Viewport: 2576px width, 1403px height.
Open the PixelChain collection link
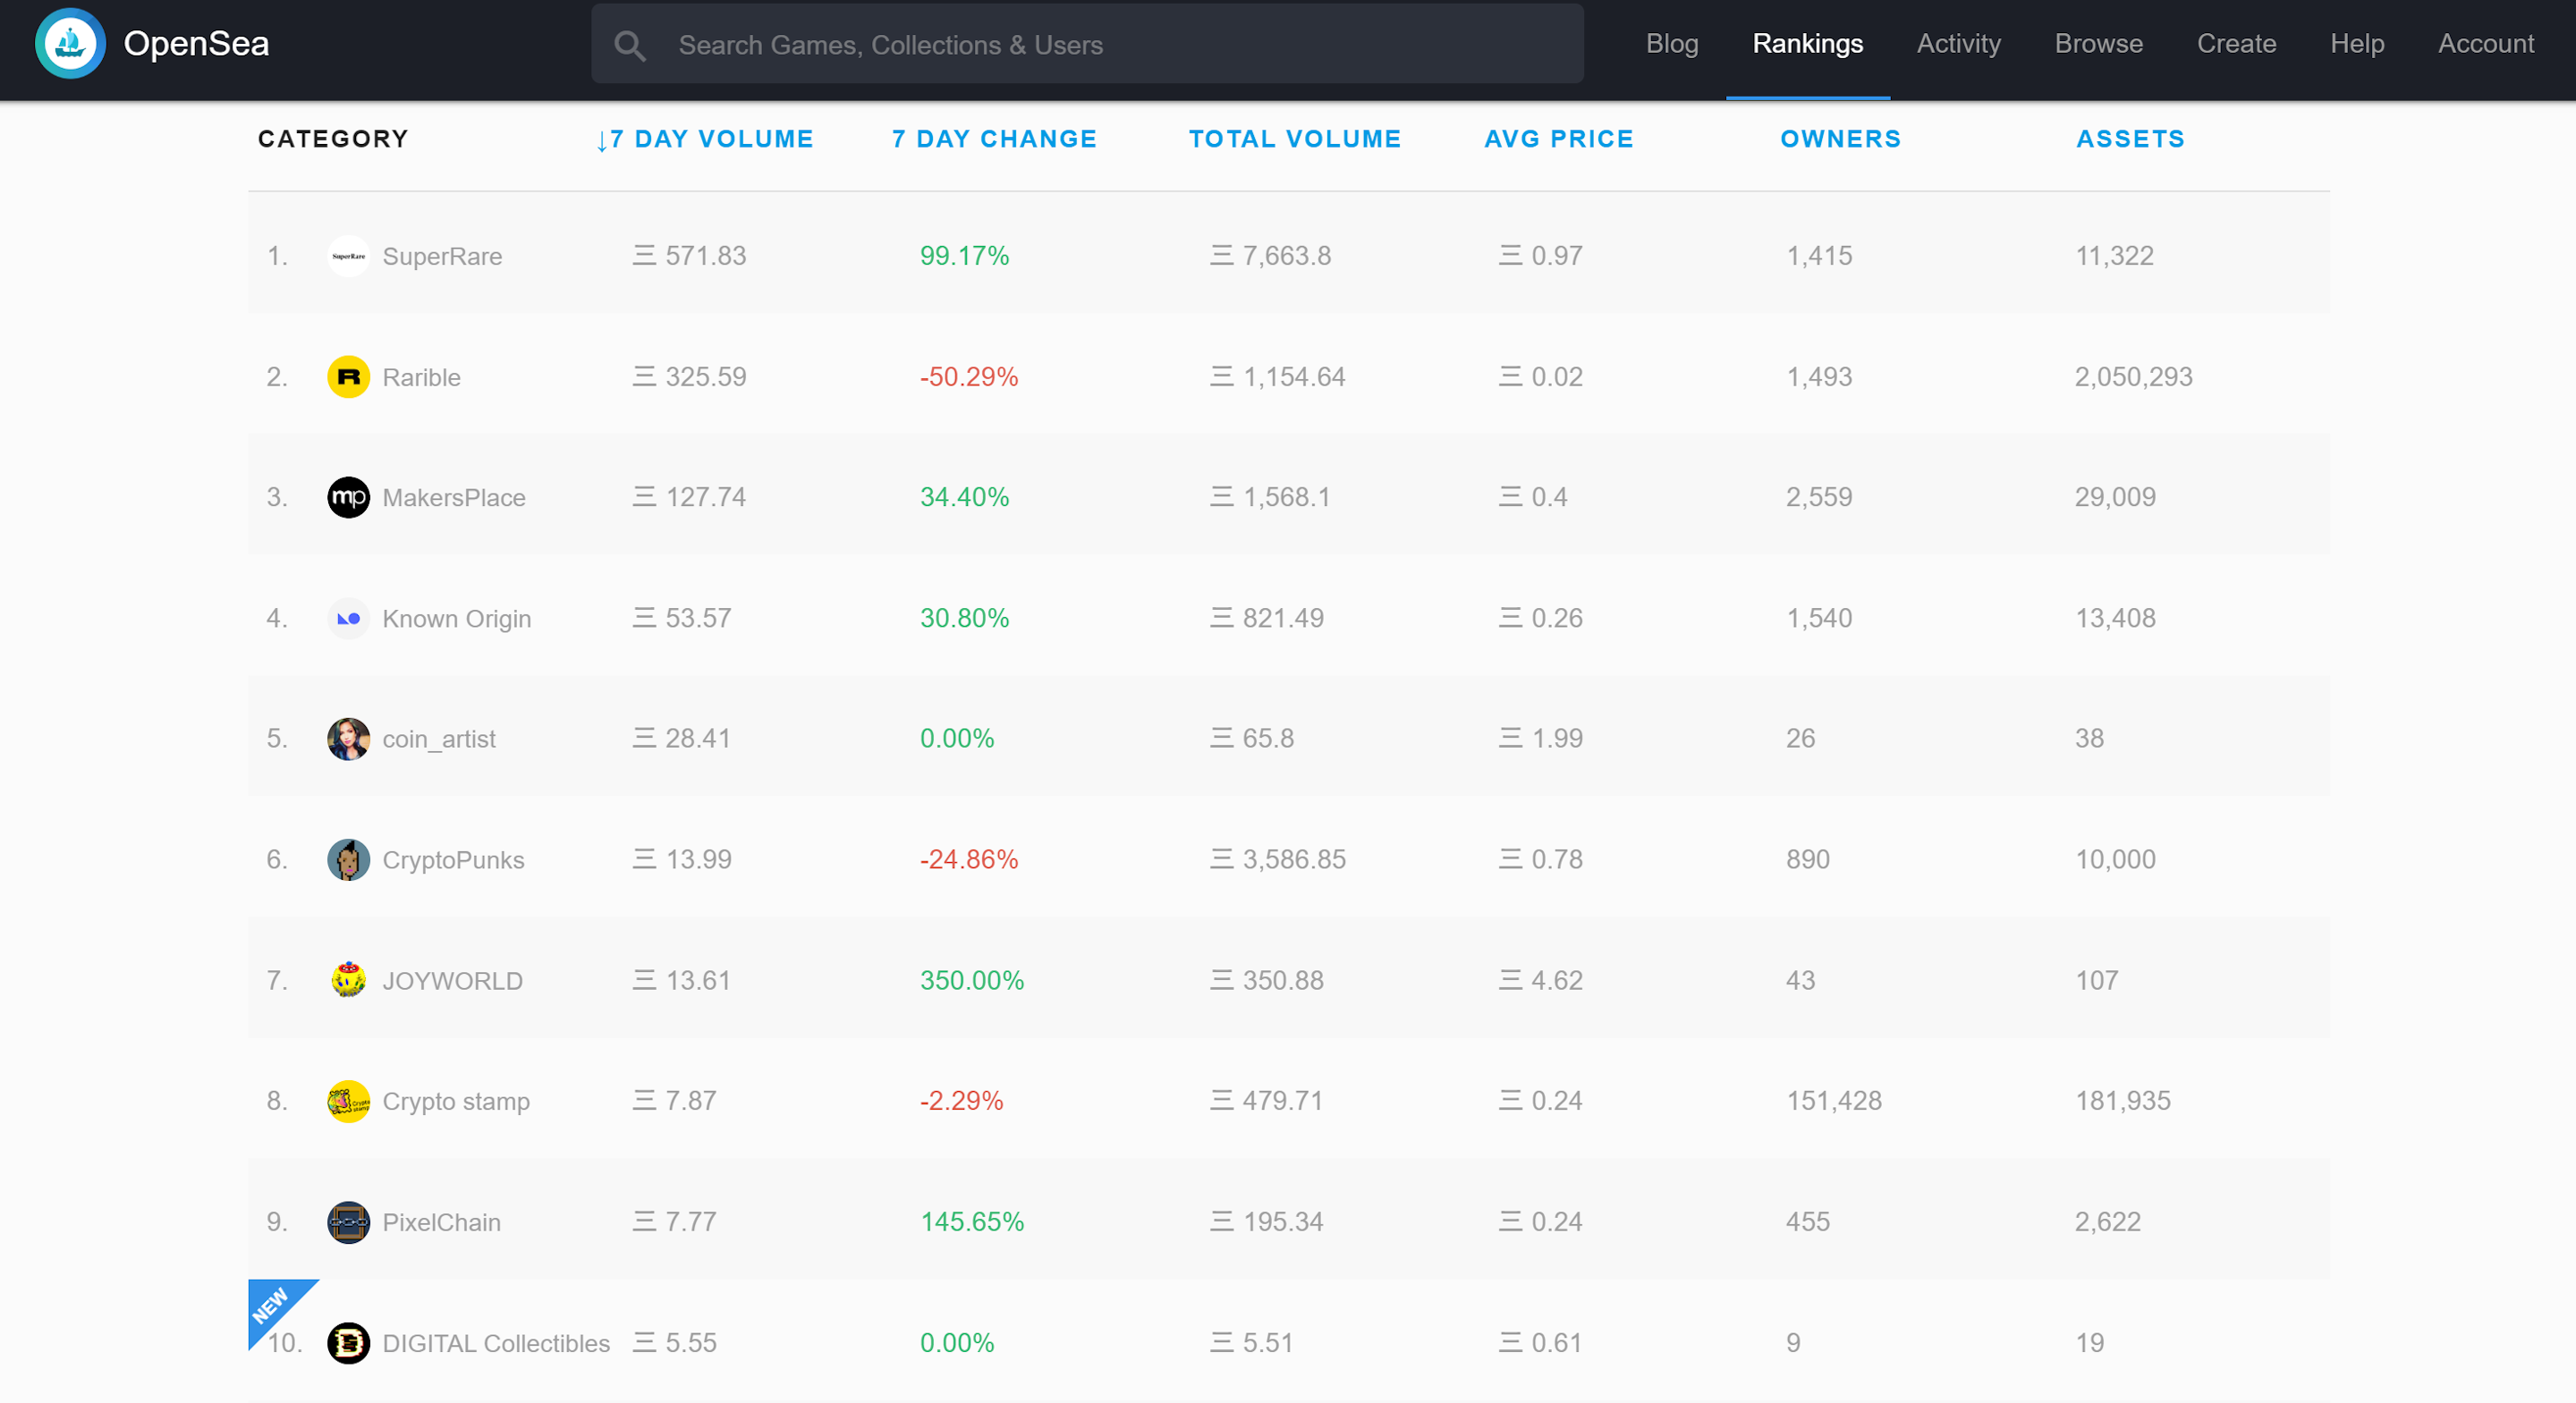point(441,1222)
